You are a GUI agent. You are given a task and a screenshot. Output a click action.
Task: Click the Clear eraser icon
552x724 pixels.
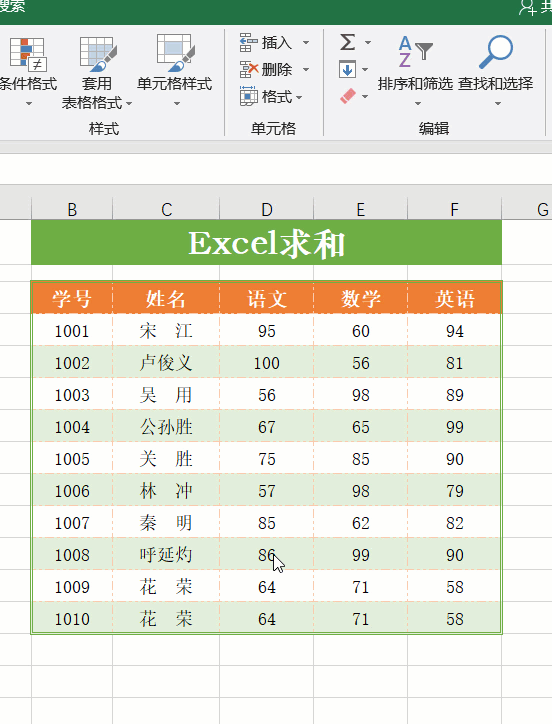click(347, 96)
